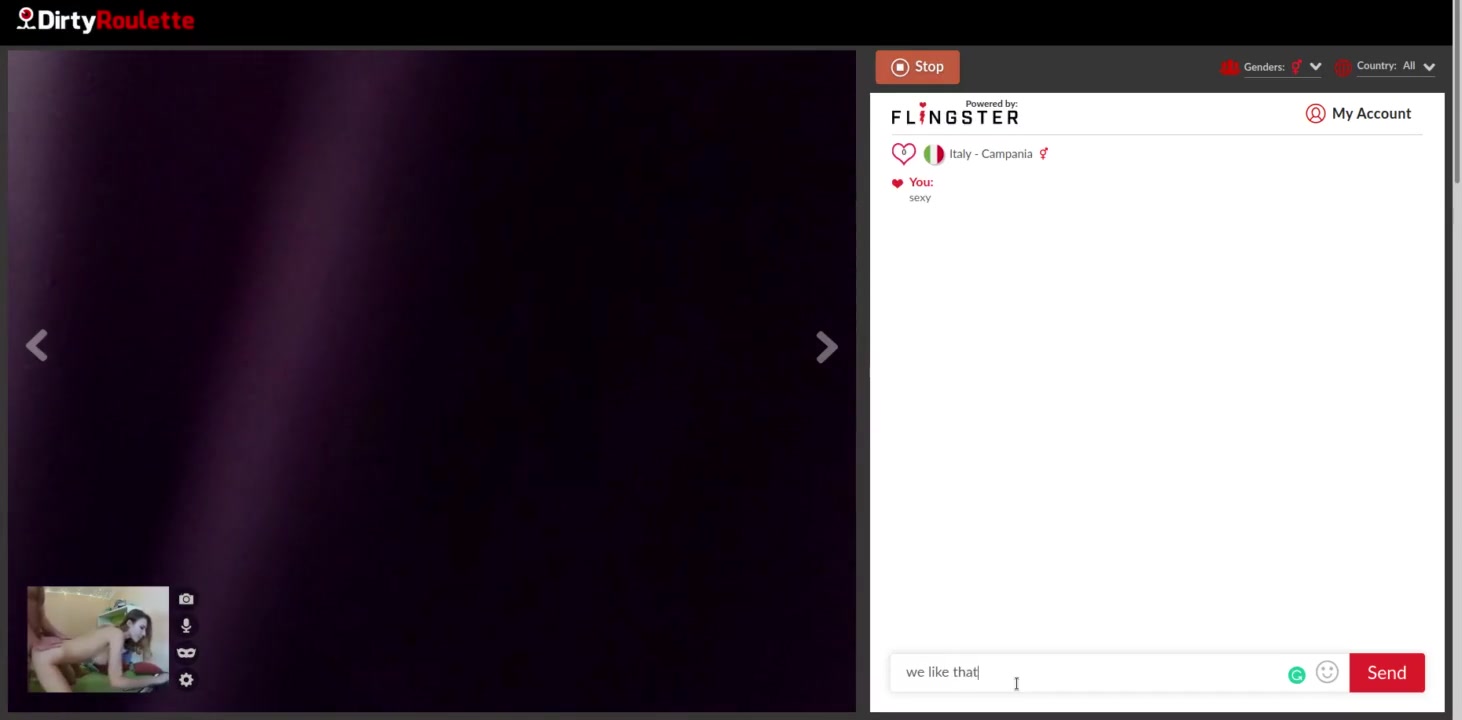Open the emoji picker smiley icon
The width and height of the screenshot is (1462, 720).
pos(1327,672)
